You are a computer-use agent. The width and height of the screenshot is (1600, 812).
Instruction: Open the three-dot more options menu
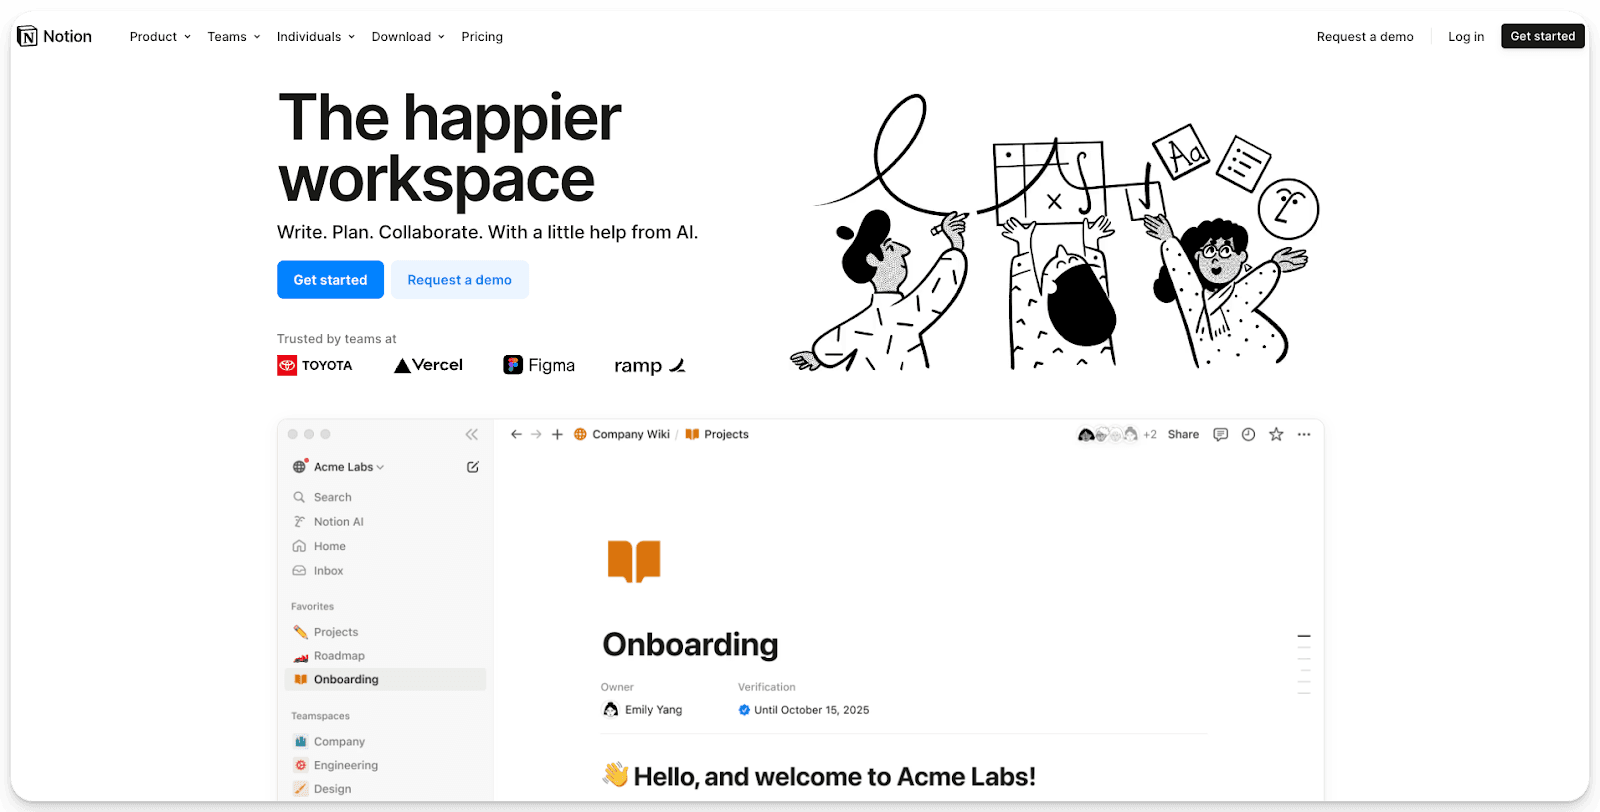tap(1304, 434)
